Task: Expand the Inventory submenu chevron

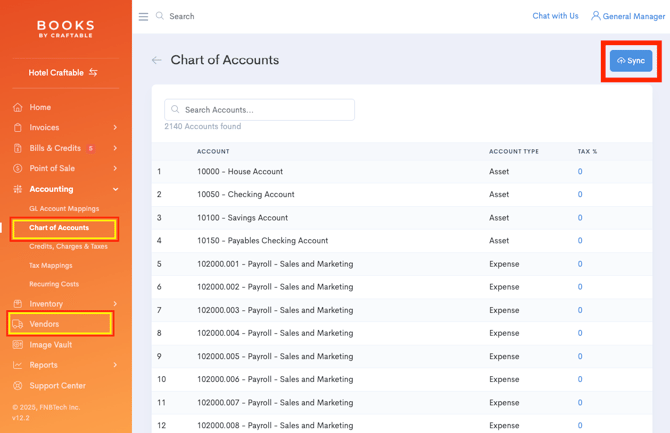Action: pyautogui.click(x=115, y=304)
